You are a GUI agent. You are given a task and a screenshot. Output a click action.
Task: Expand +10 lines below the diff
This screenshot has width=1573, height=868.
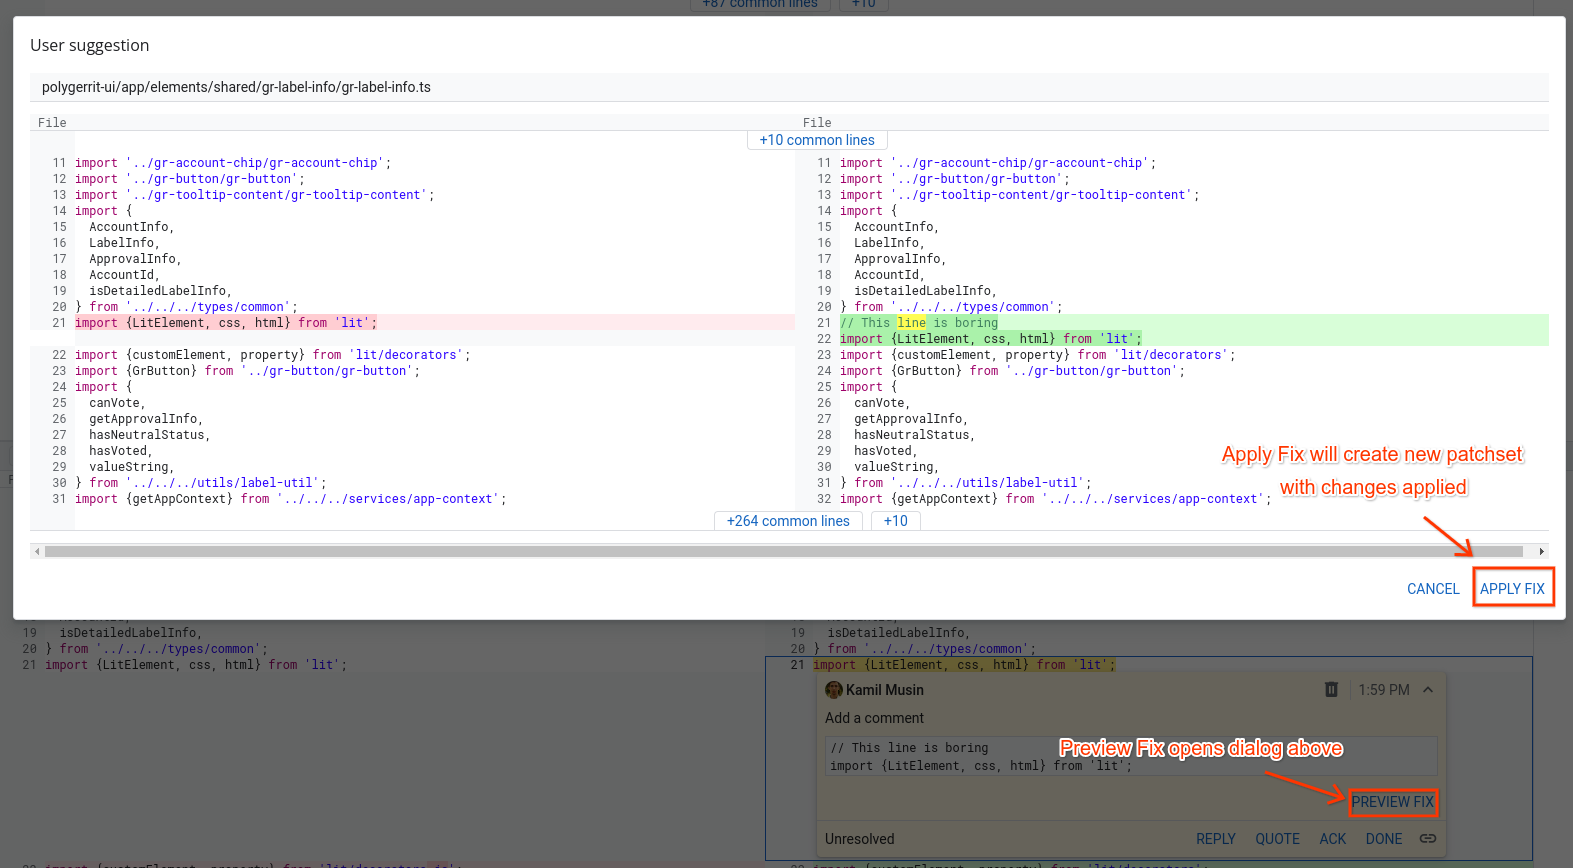coord(895,521)
